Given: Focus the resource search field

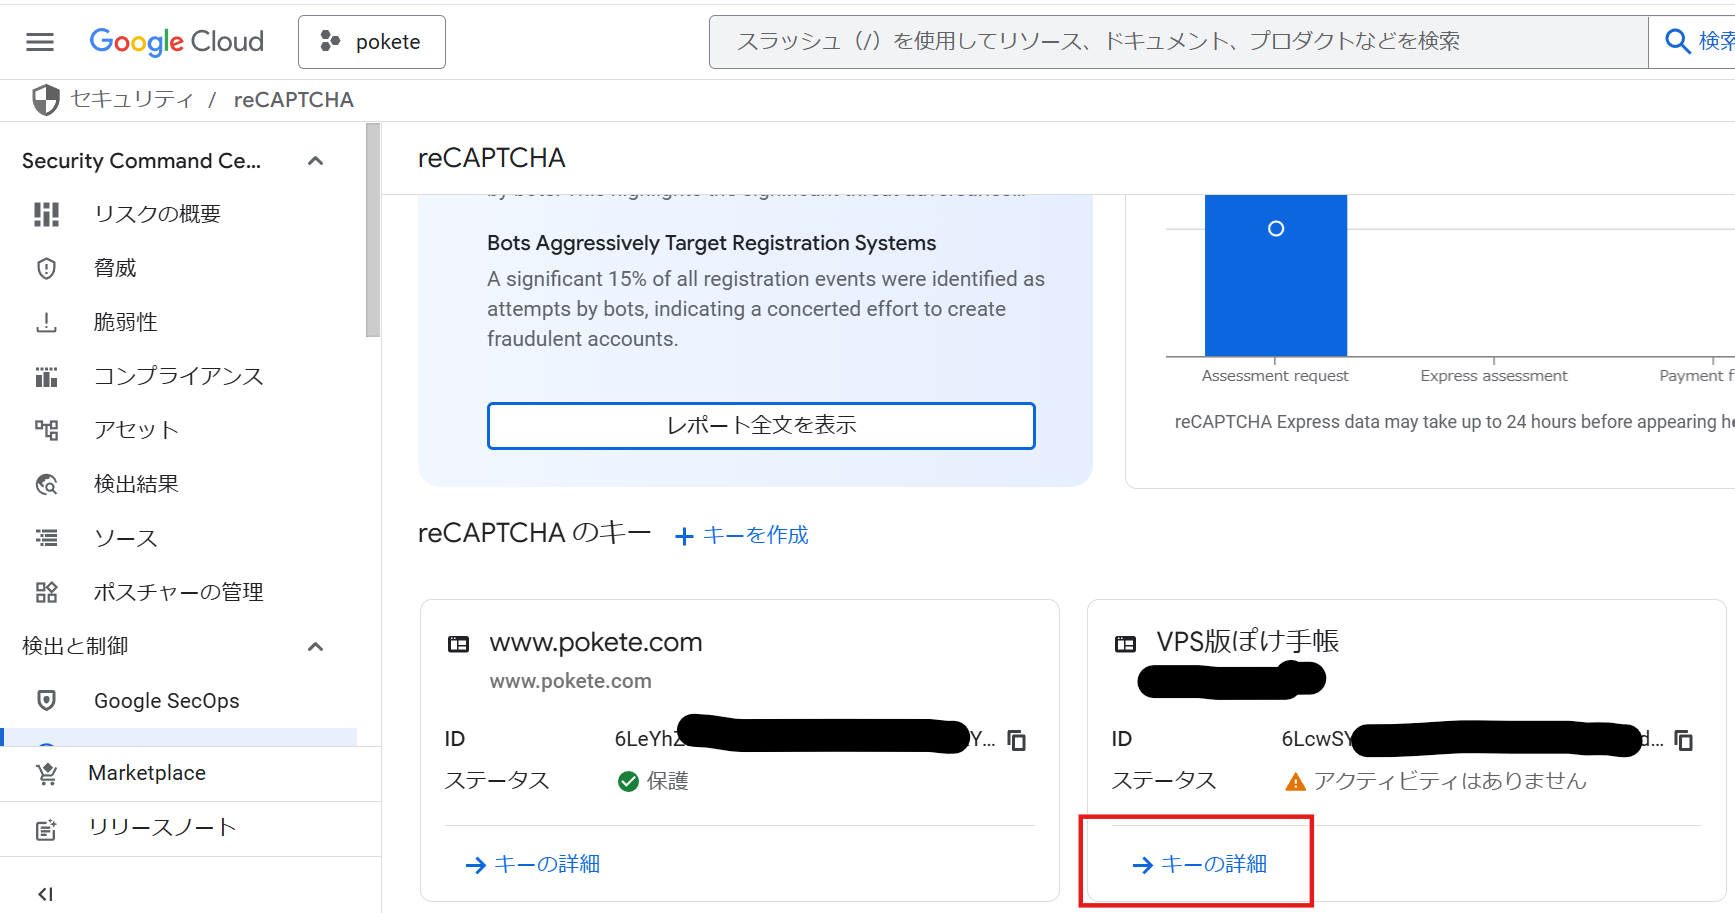Looking at the screenshot, I should point(1178,42).
